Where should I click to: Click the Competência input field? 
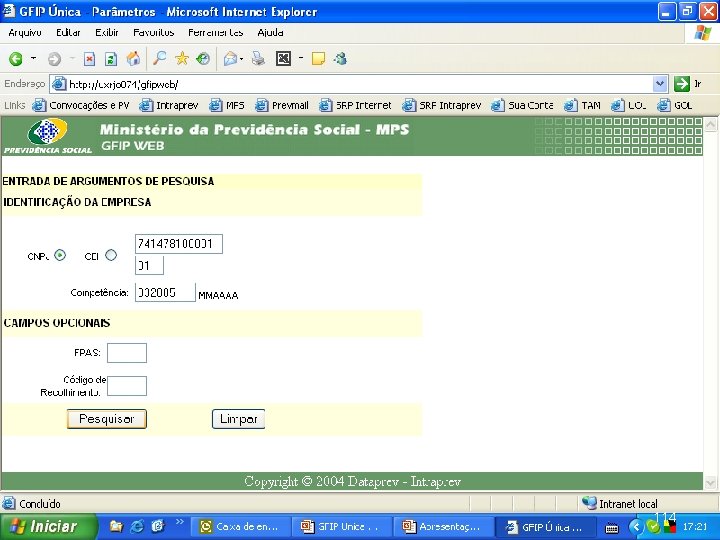tap(165, 292)
